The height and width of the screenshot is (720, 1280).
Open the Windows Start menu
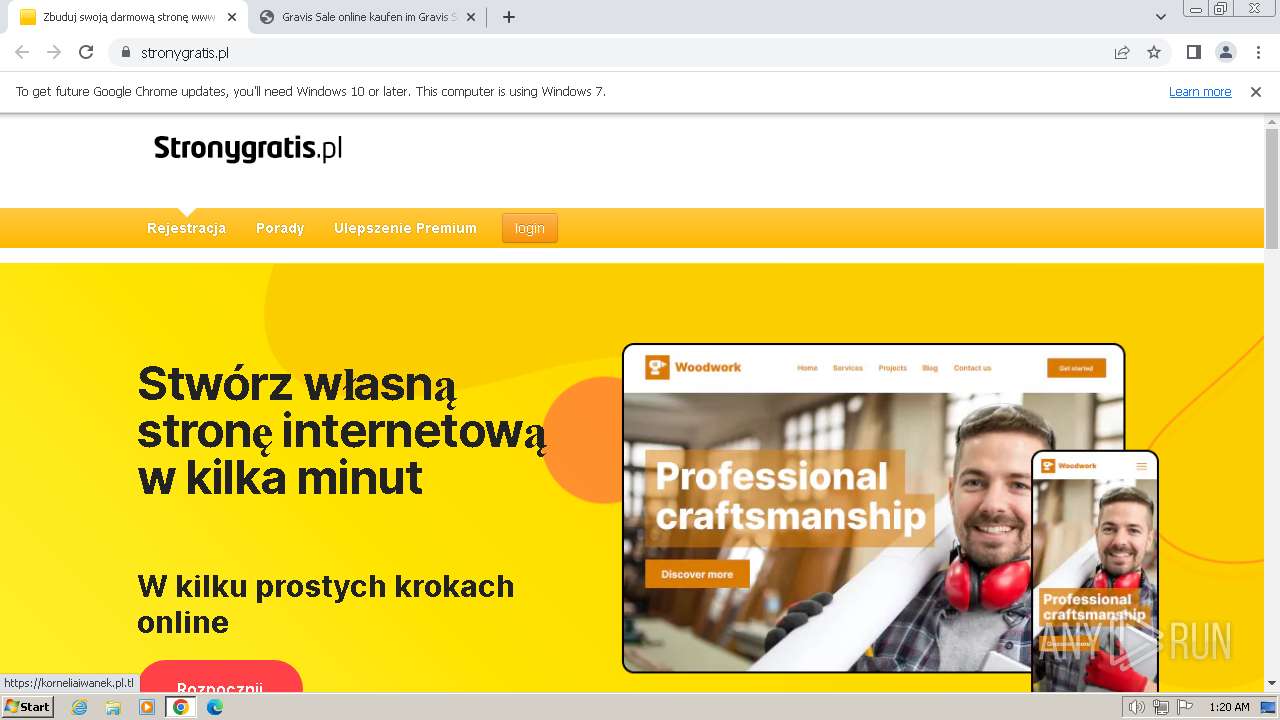pos(28,707)
